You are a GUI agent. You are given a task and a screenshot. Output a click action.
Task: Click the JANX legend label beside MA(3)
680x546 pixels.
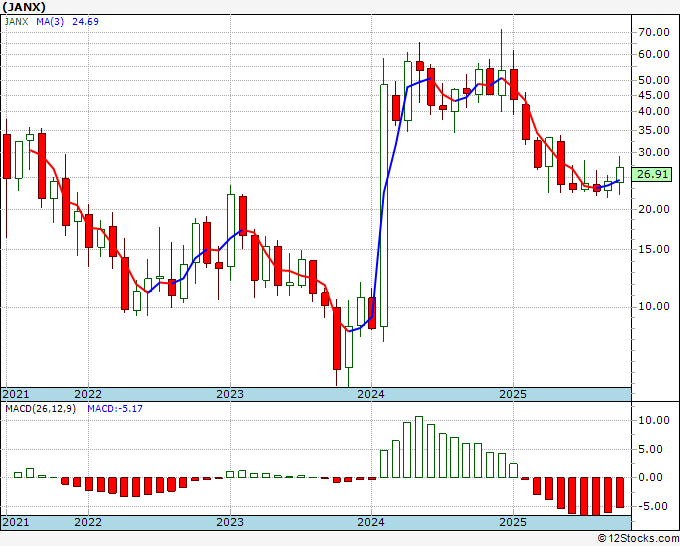(x=19, y=20)
